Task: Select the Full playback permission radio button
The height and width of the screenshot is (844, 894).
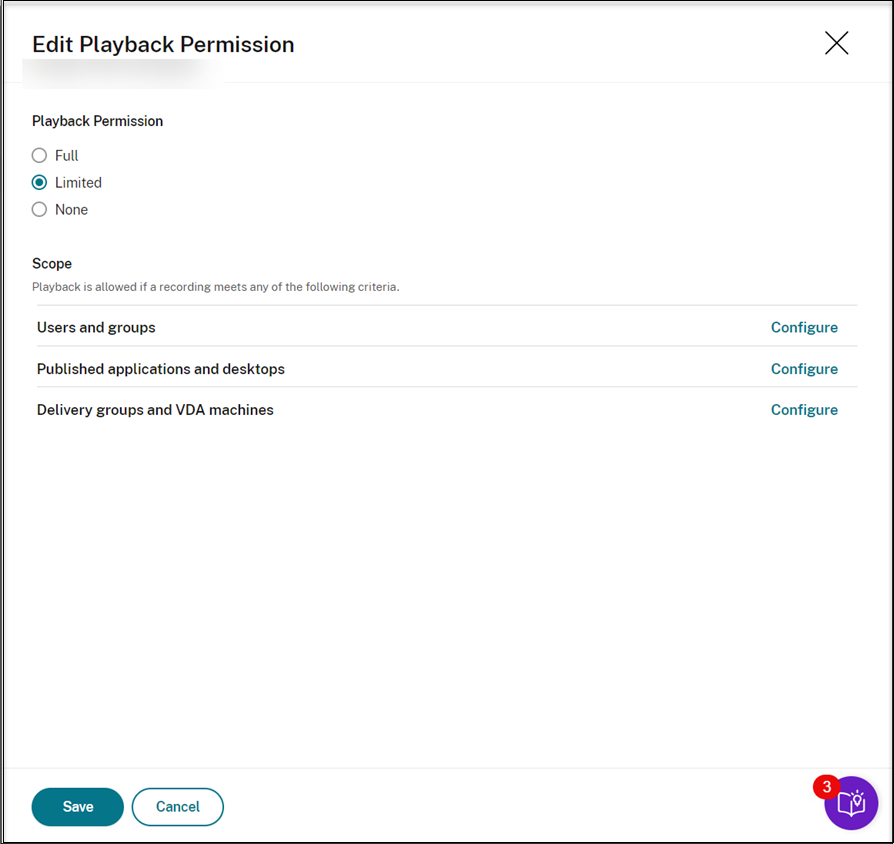Action: click(39, 156)
